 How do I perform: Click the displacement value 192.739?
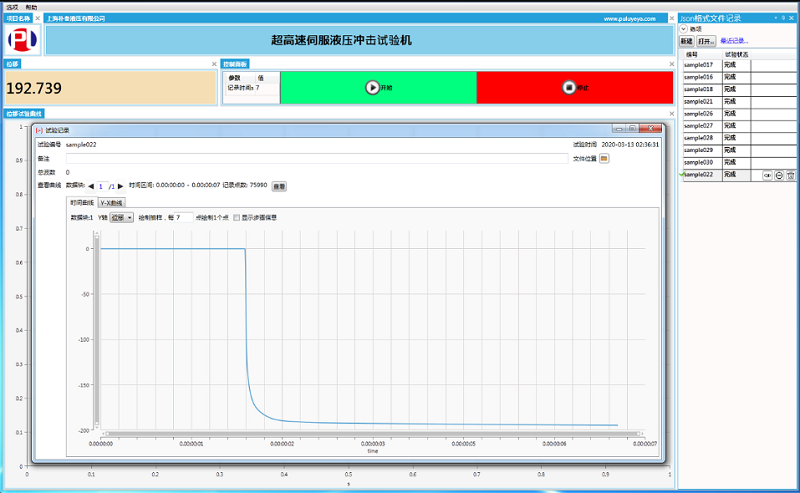click(34, 88)
